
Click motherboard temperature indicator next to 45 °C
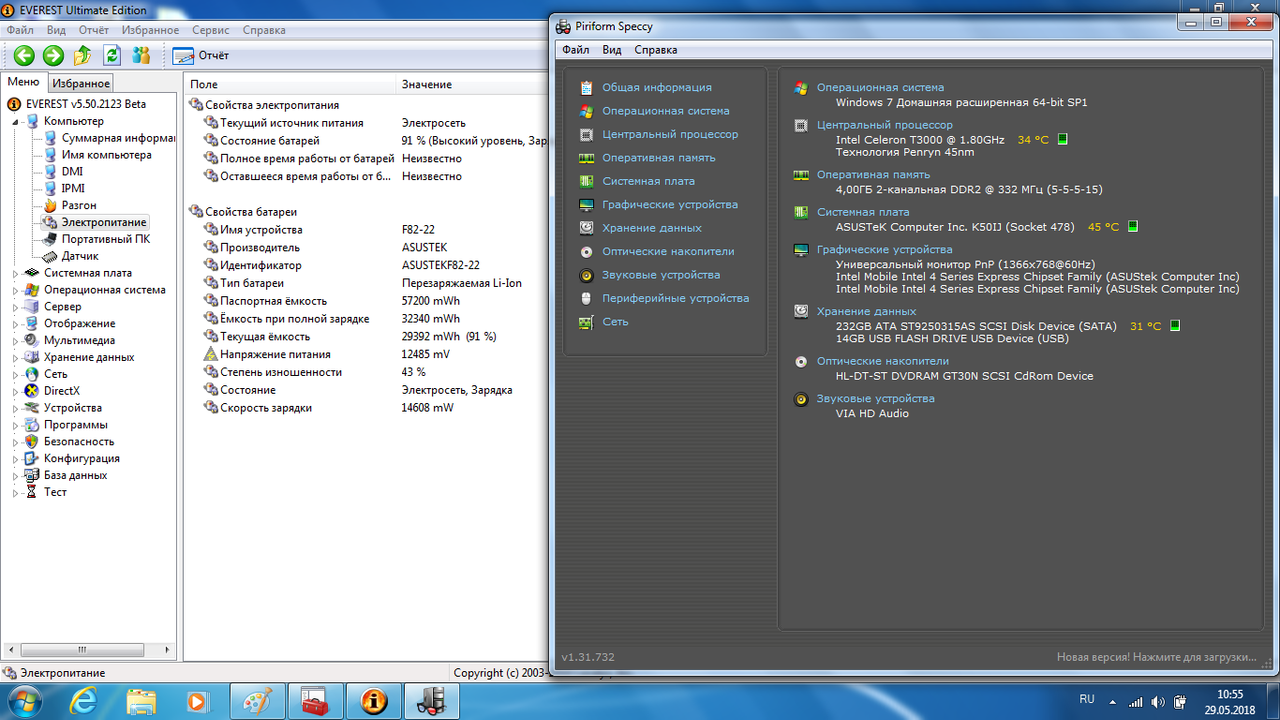click(1133, 227)
